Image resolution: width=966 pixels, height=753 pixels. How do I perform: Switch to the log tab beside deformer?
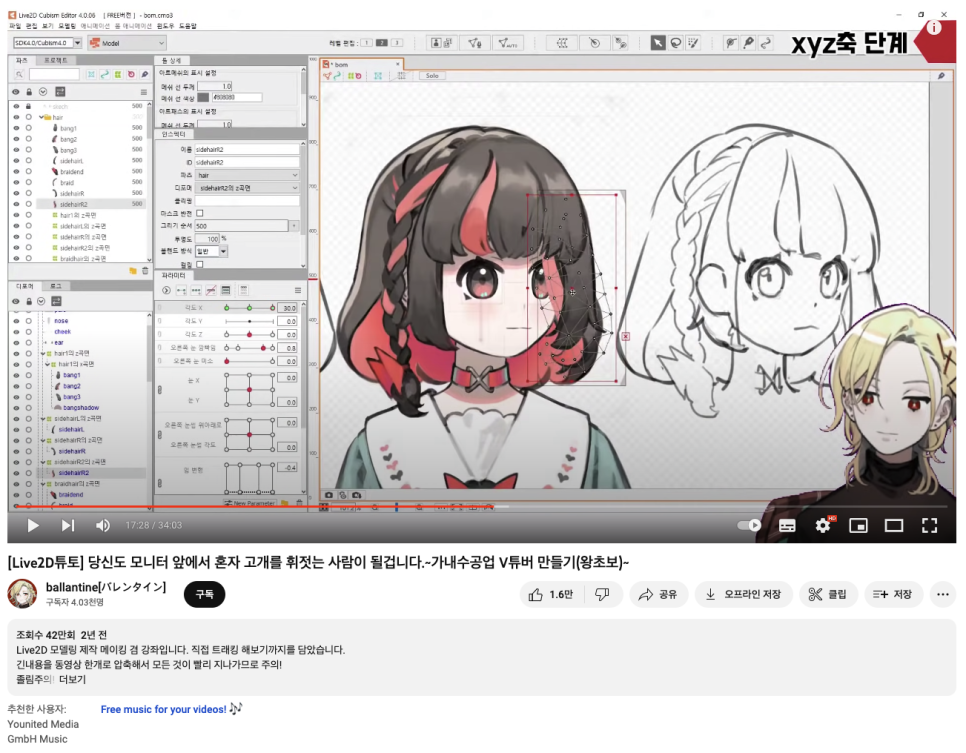point(56,286)
